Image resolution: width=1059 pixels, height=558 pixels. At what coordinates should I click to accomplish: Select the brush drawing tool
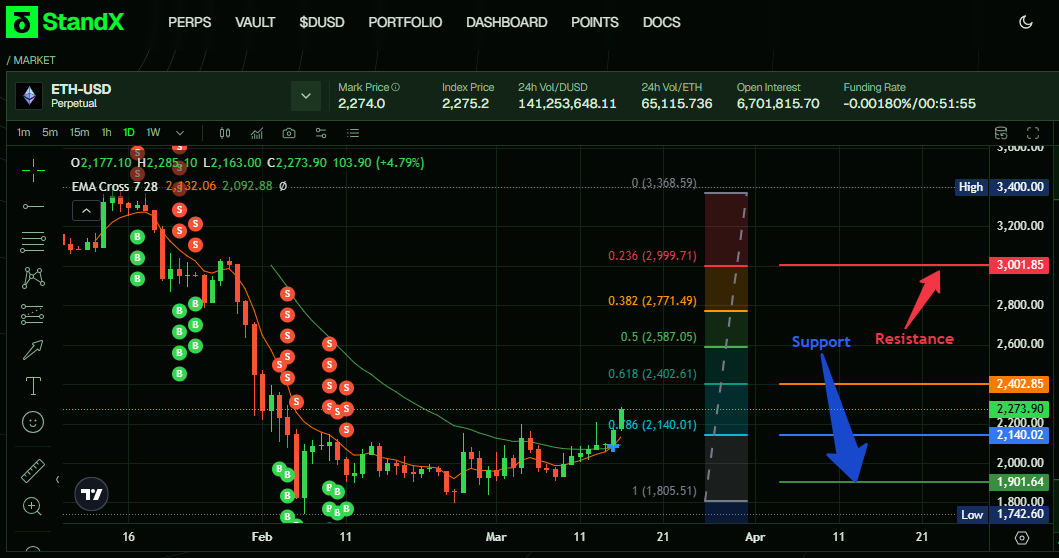click(33, 349)
